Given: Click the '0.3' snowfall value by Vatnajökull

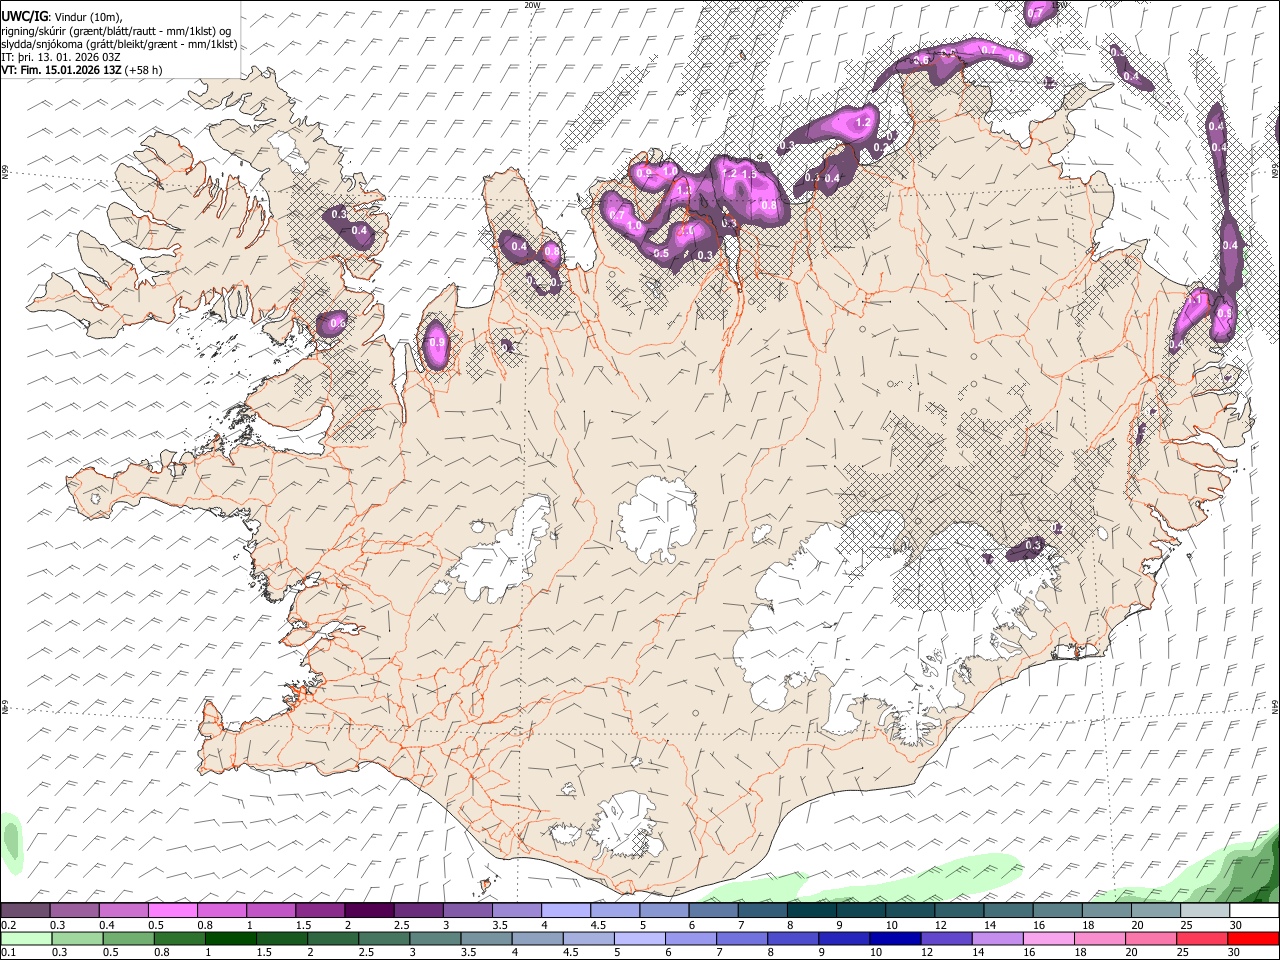Looking at the screenshot, I should (1033, 545).
